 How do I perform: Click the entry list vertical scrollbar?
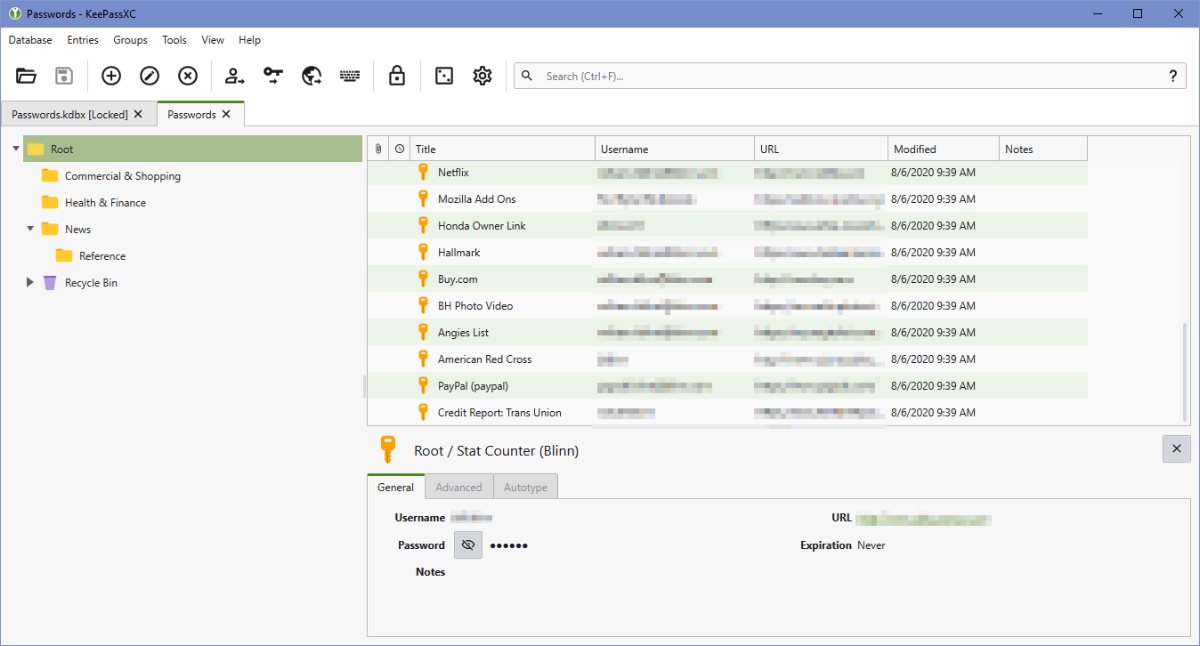[x=1183, y=373]
